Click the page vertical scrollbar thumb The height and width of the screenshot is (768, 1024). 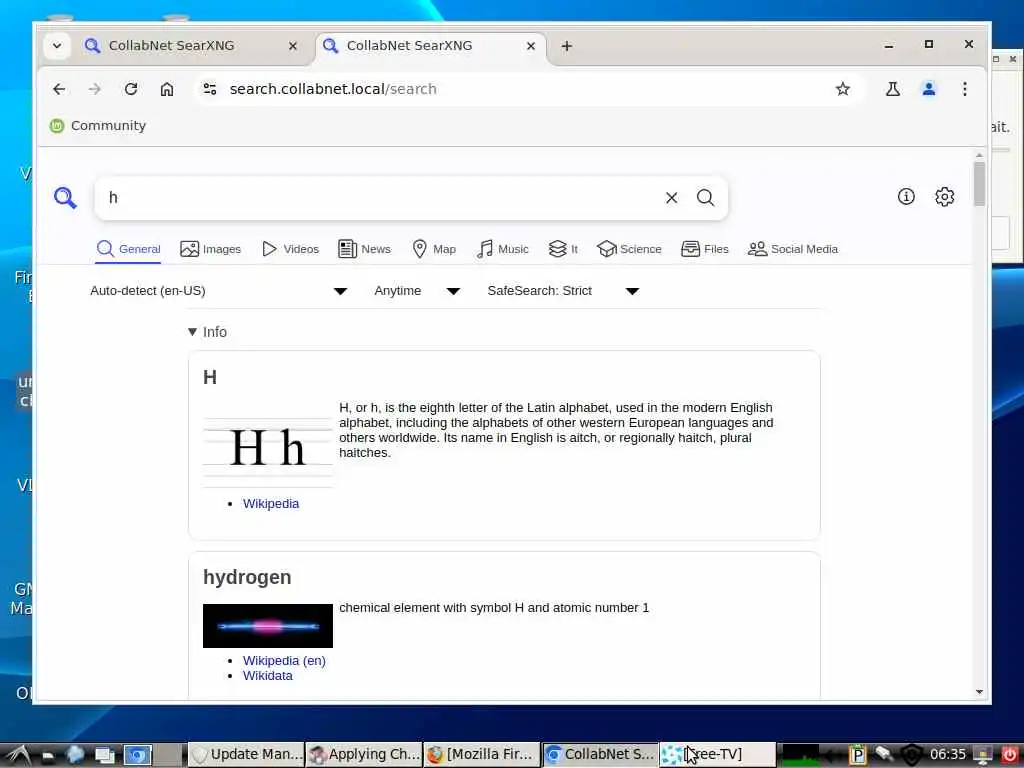pyautogui.click(x=979, y=184)
